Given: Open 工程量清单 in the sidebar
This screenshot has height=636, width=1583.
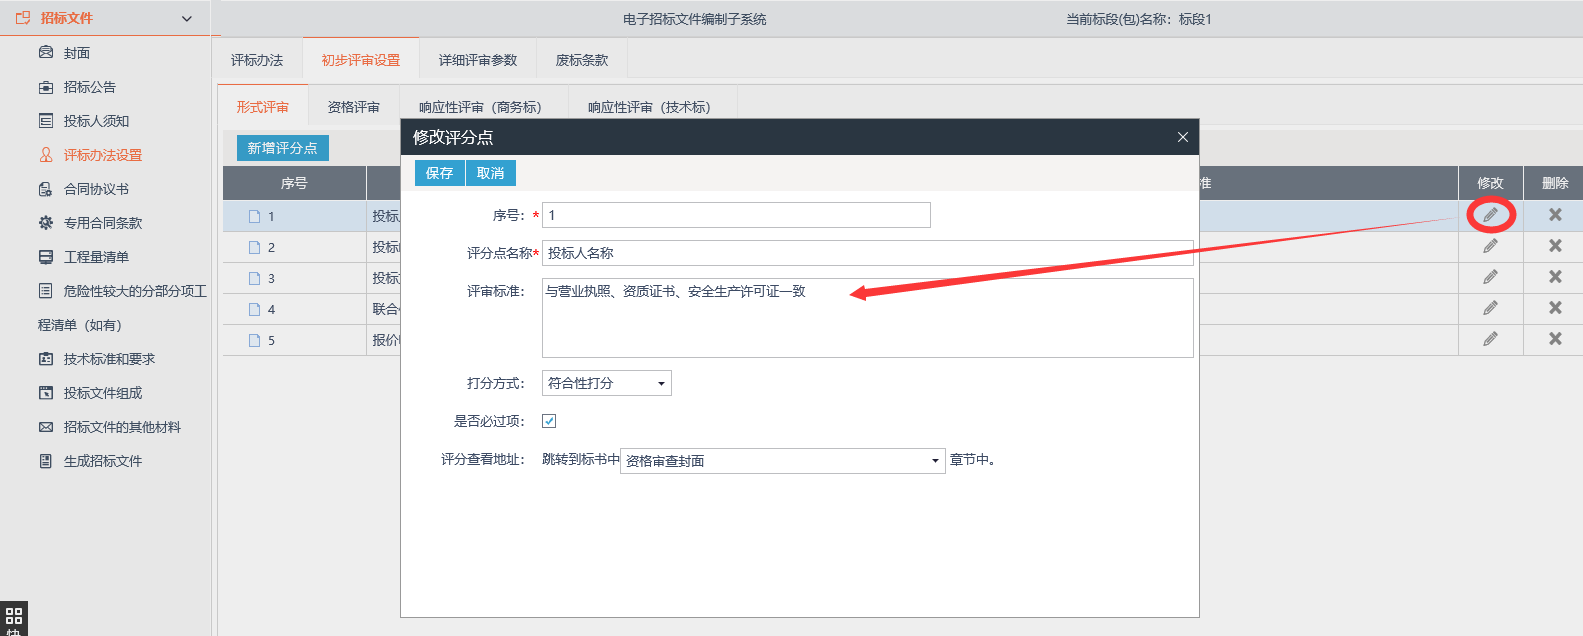Looking at the screenshot, I should (96, 257).
